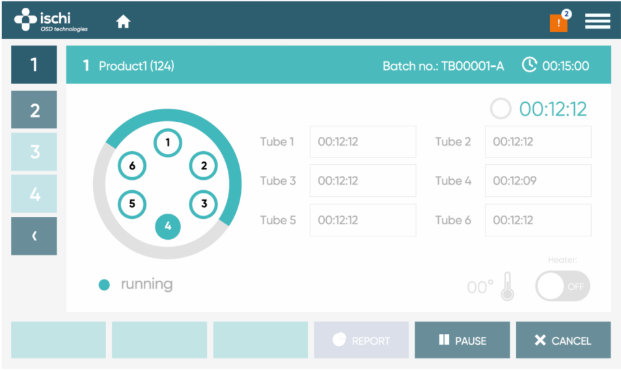Select tube position 2 in carousel
Screen dimensions: 621x371
click(204, 166)
